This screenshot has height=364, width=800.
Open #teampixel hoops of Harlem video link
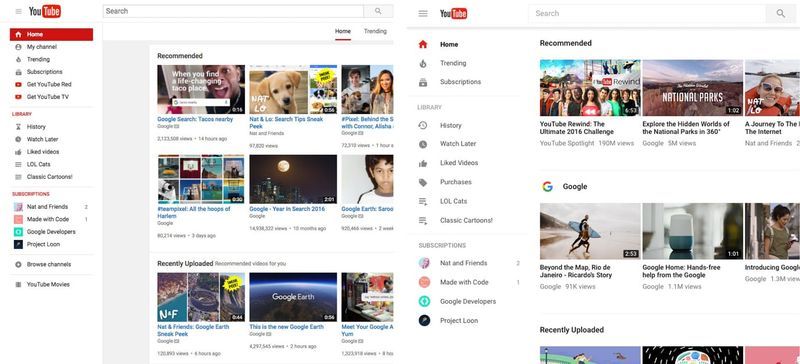click(x=194, y=212)
